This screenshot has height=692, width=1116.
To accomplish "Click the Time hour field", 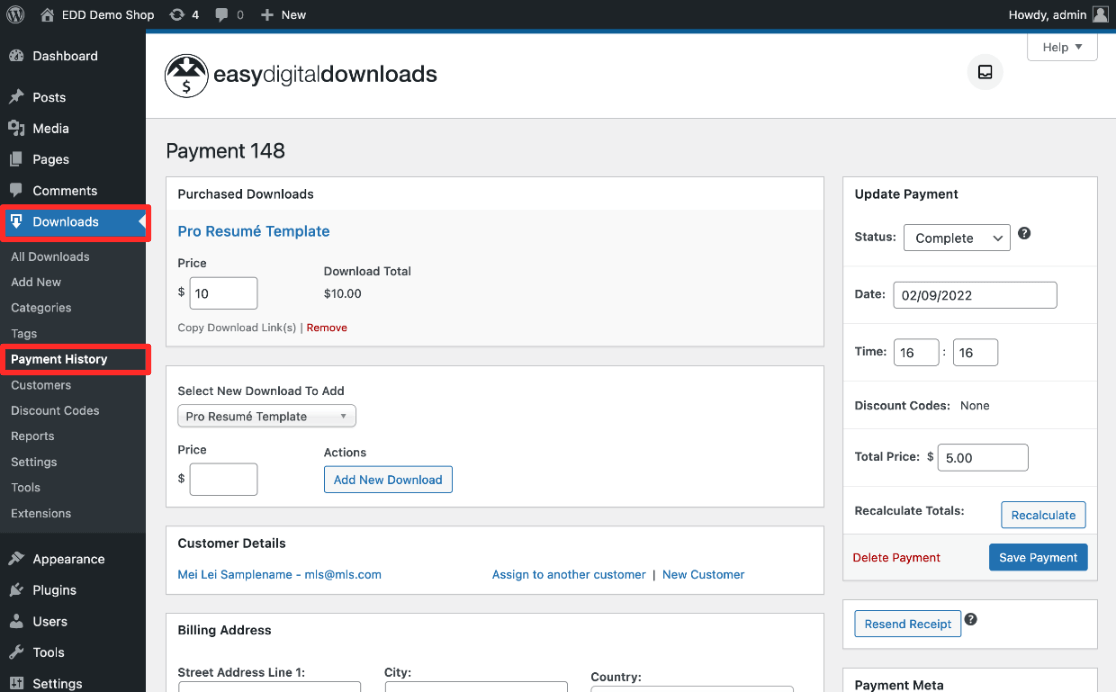I will pos(917,352).
